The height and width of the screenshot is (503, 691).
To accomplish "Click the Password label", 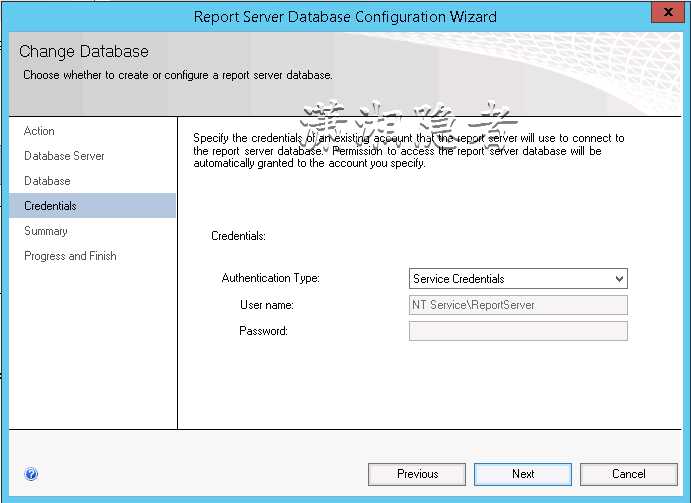I will (264, 331).
